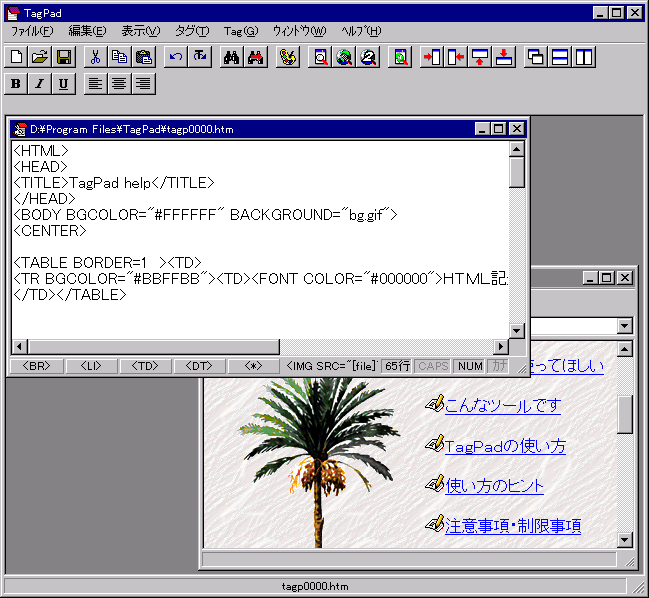Click the <IMG SRC="[file]" status field
The height and width of the screenshot is (598, 649).
pyautogui.click(x=331, y=366)
